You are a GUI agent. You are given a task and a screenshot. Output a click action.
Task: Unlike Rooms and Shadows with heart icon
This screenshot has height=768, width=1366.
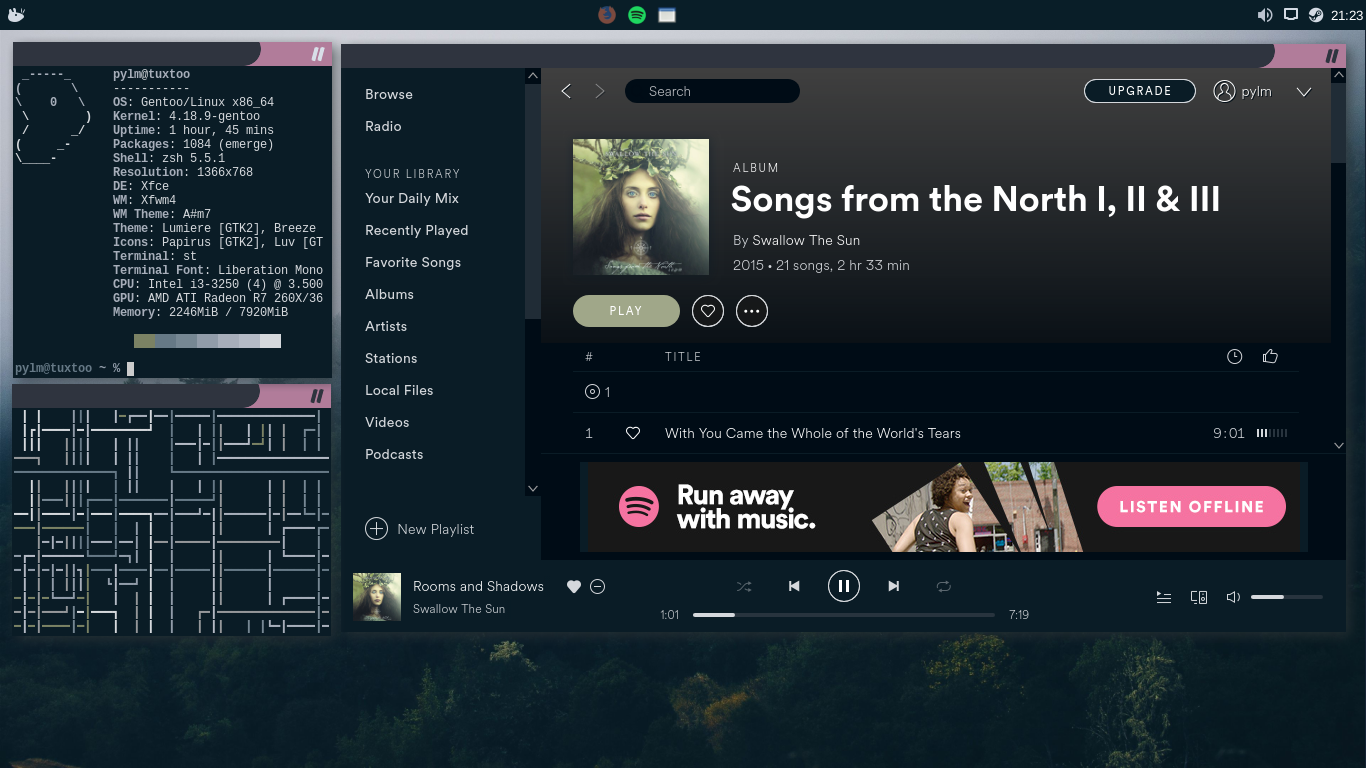[x=574, y=587]
